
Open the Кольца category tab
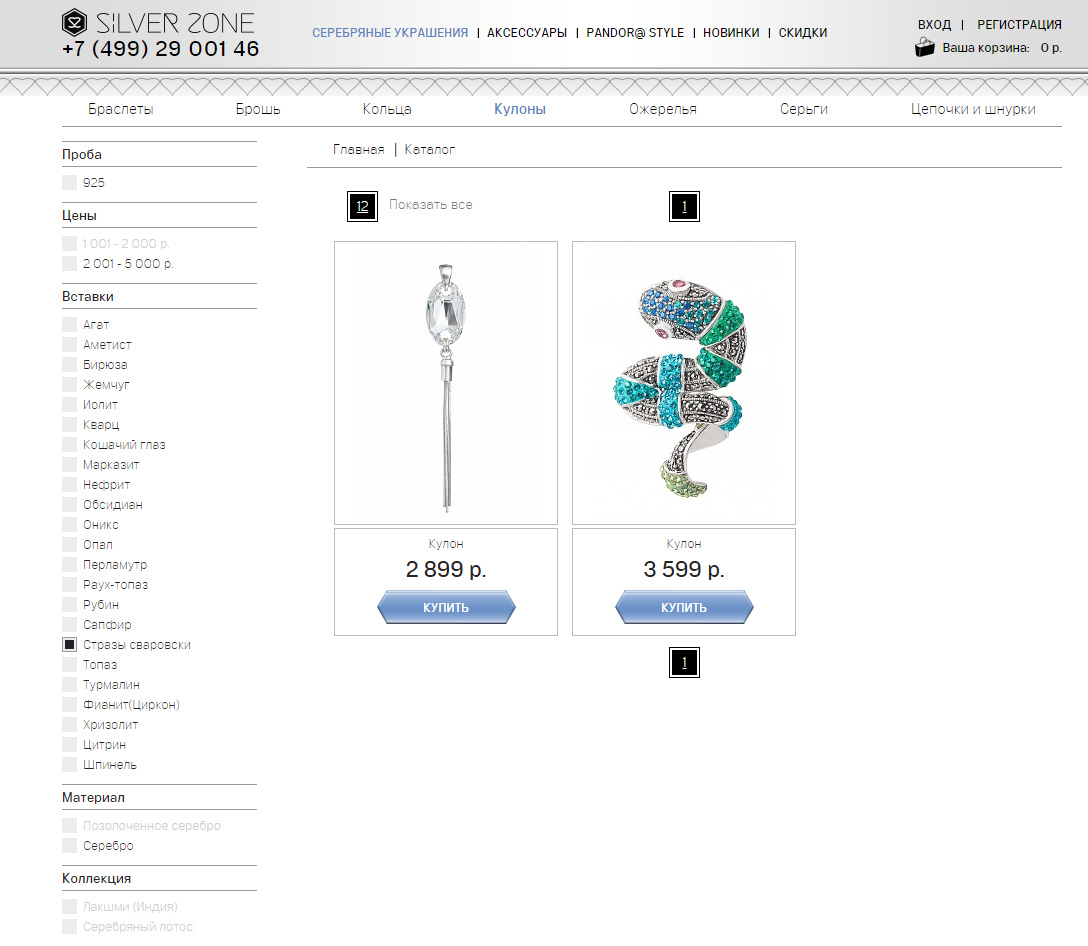click(387, 109)
